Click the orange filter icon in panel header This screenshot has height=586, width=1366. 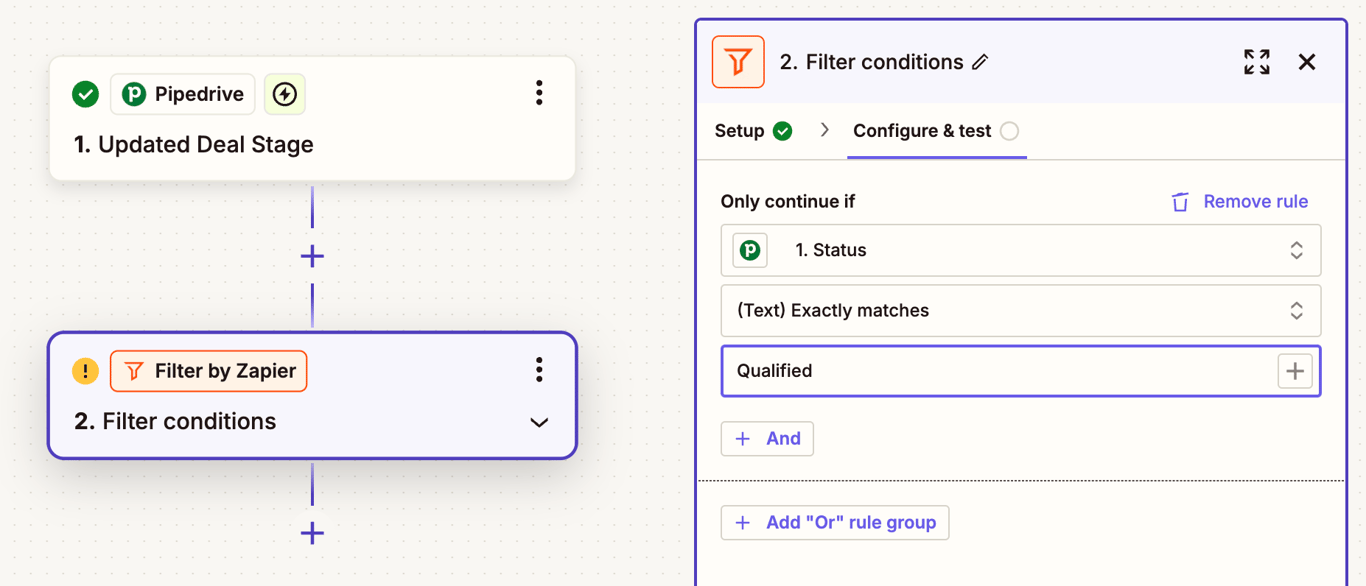(738, 62)
